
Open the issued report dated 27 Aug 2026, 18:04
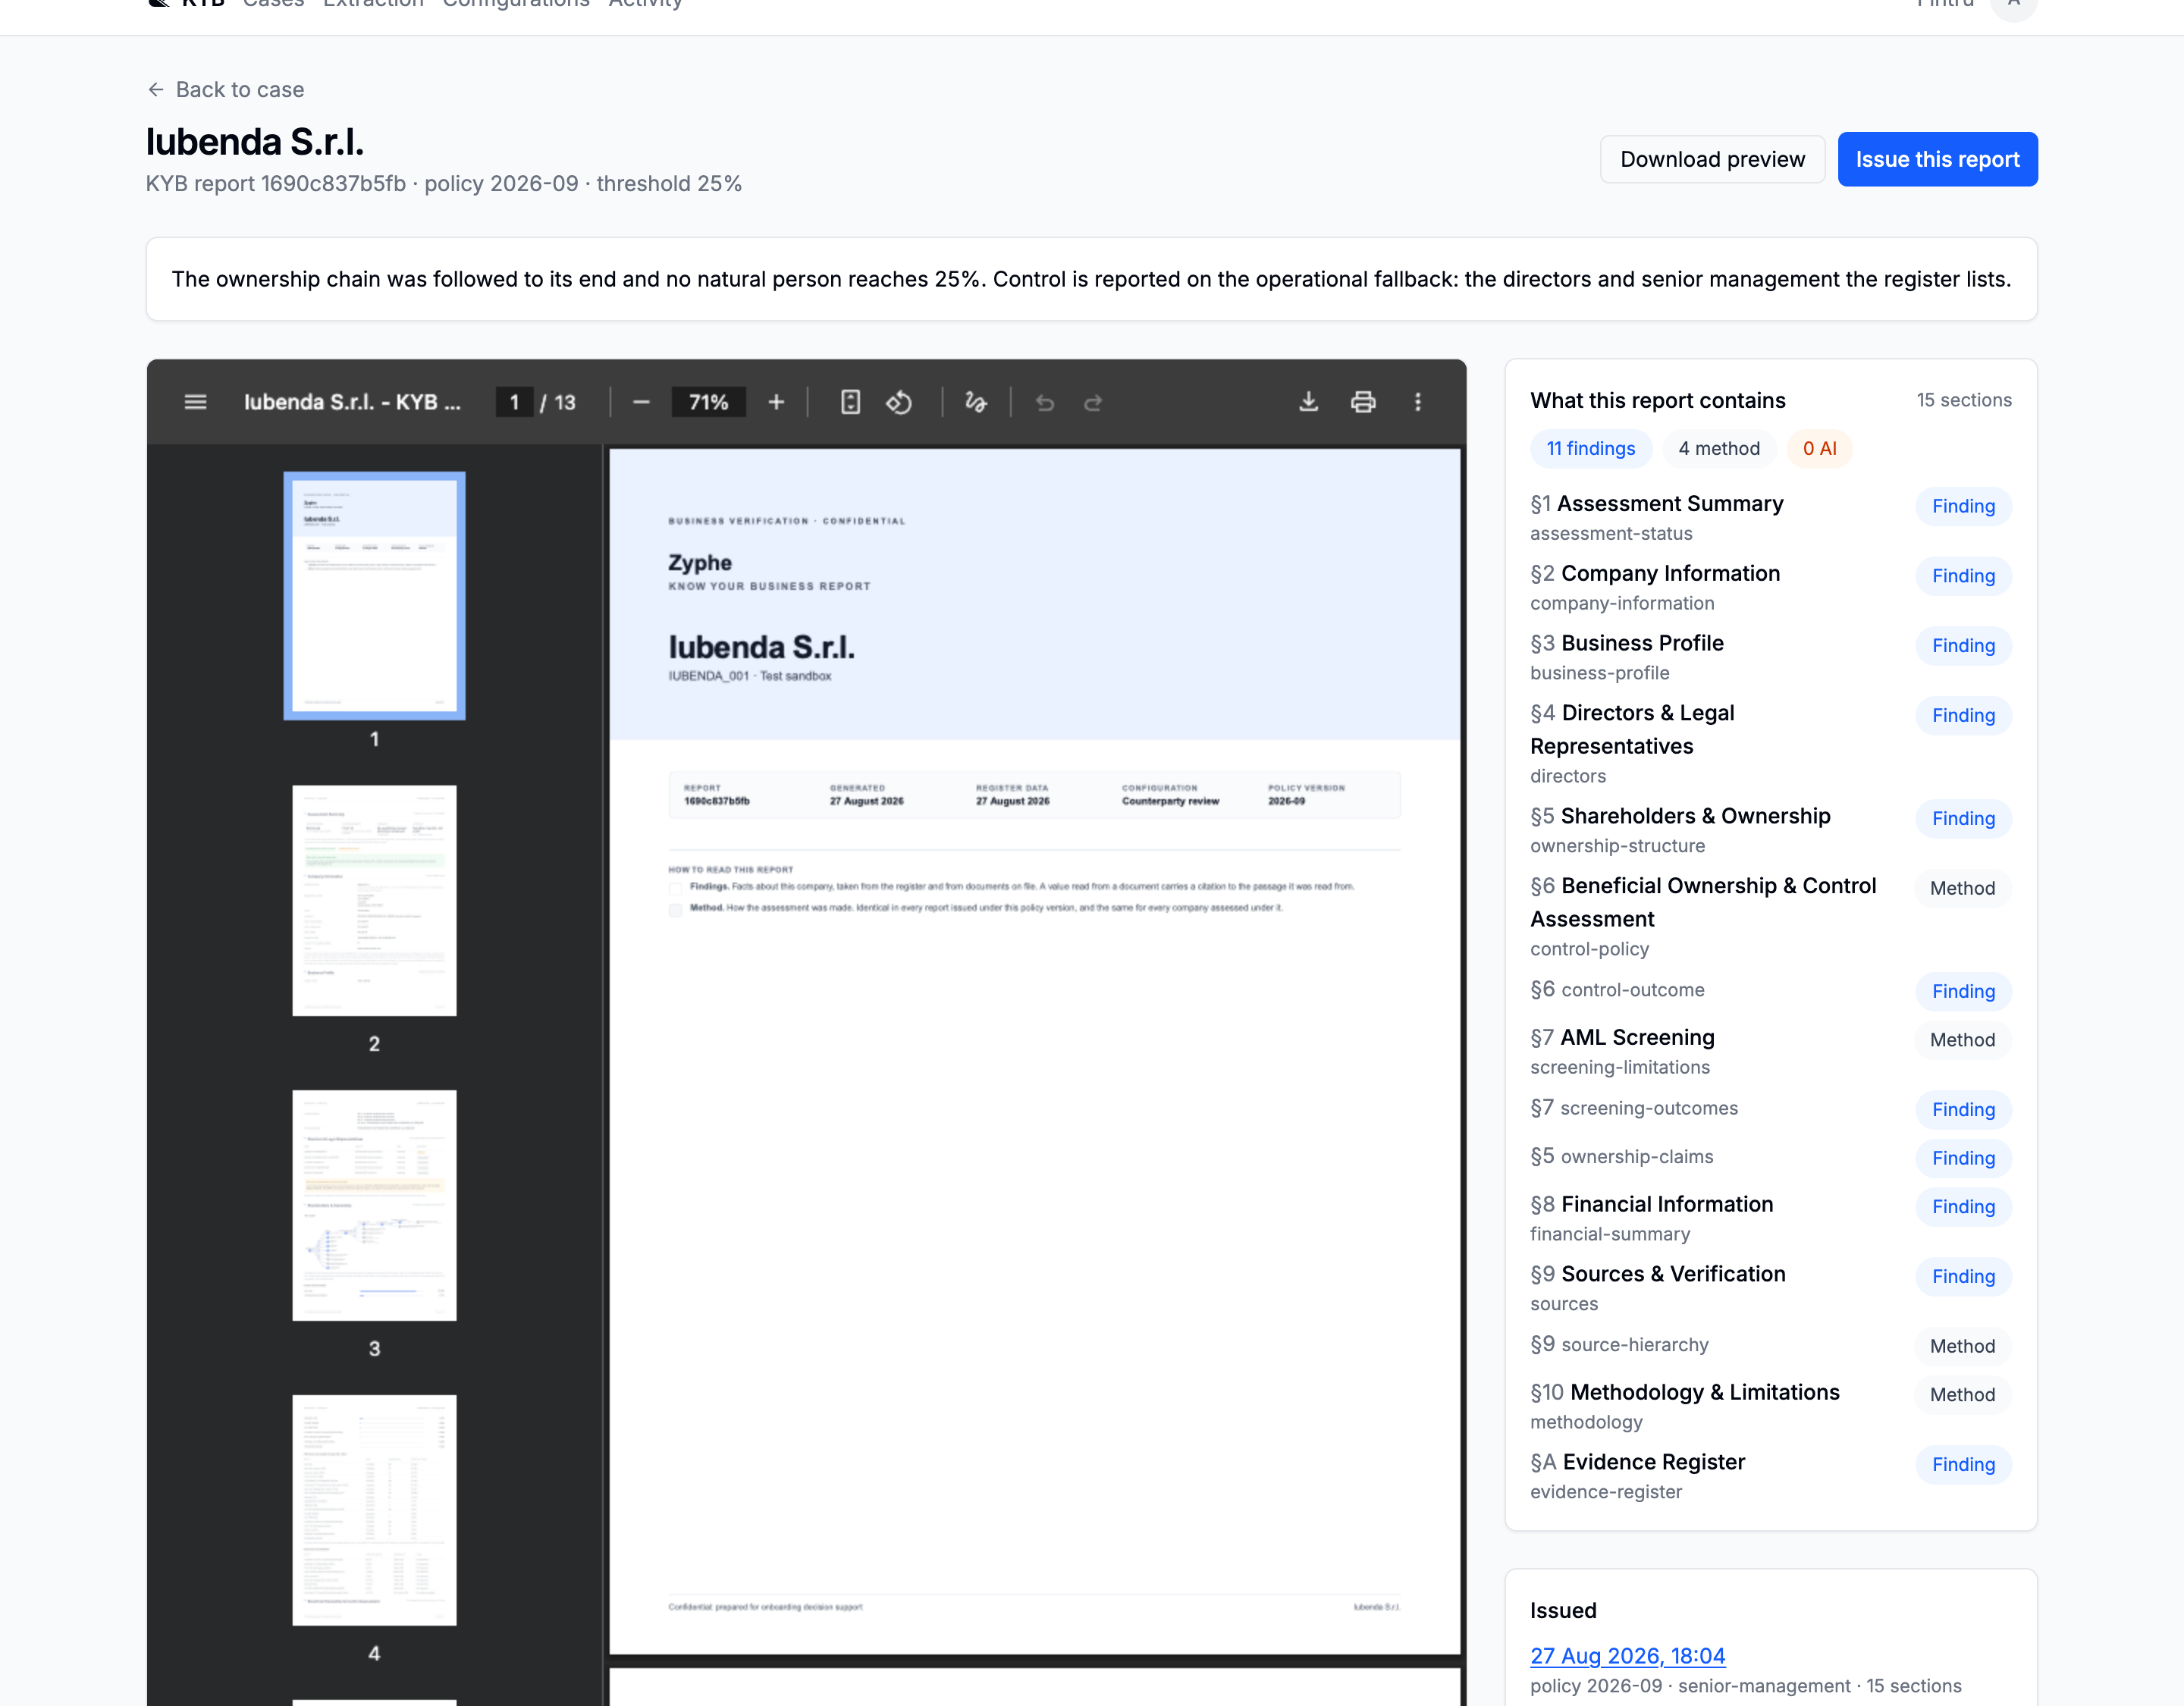point(1628,1656)
